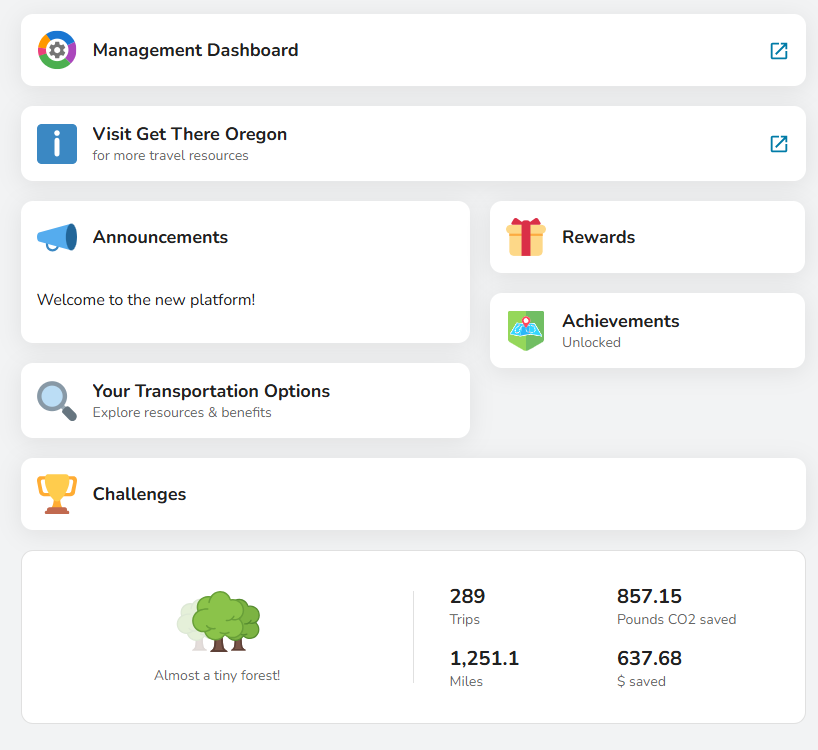Click the blue info icon
Image resolution: width=818 pixels, height=750 pixels.
(x=57, y=144)
